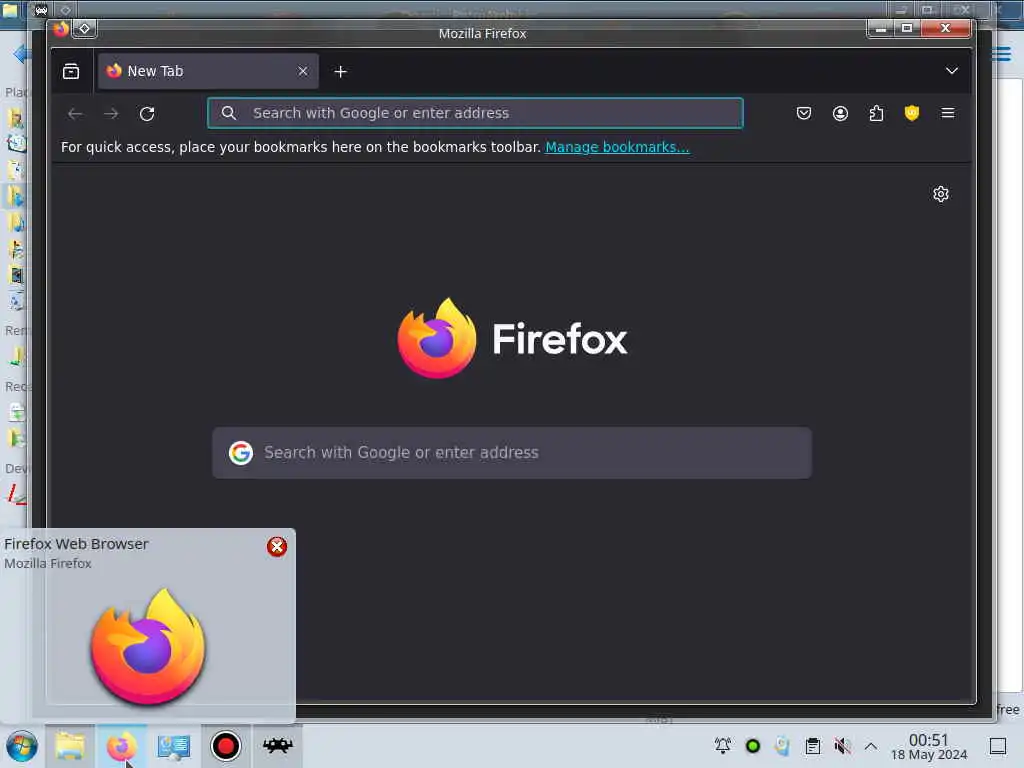Open the file manager from taskbar
This screenshot has width=1024, height=768.
(70, 746)
